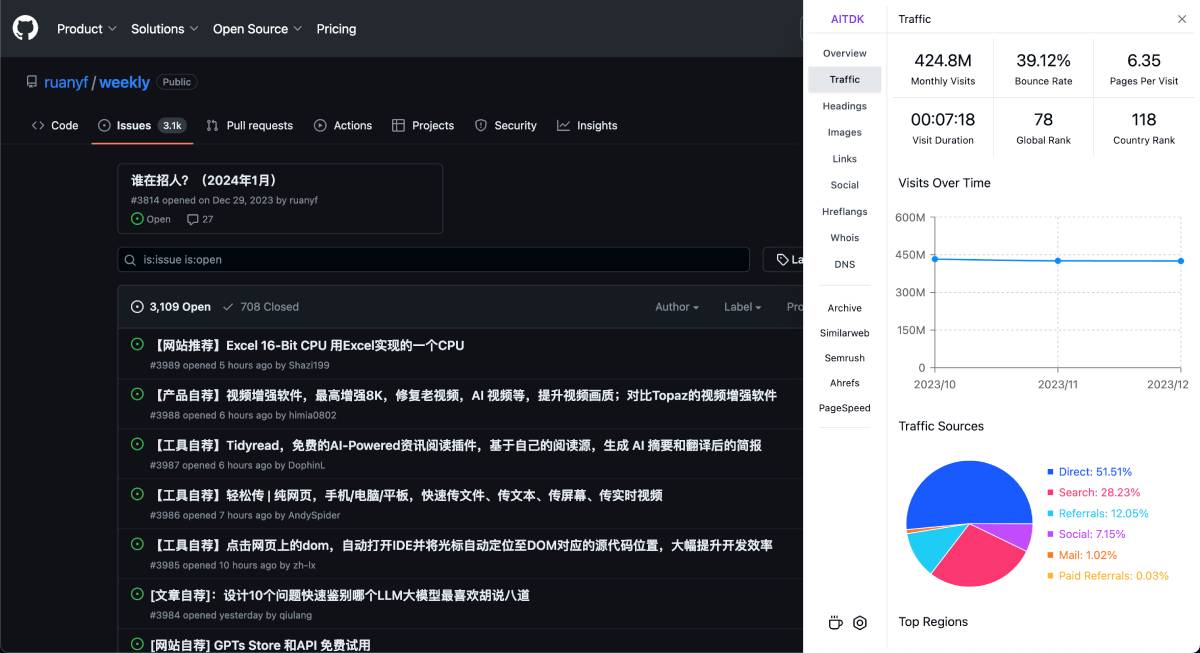Open the GitHub home via logo icon
The height and width of the screenshot is (653, 1200).
coord(24,28)
